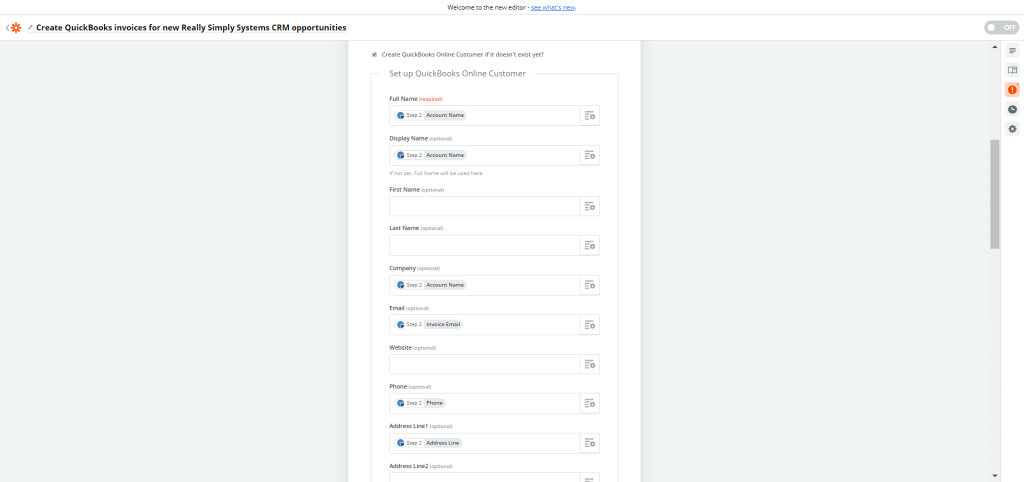Click into the Display Name input field
1024x482 pixels.
(485, 155)
